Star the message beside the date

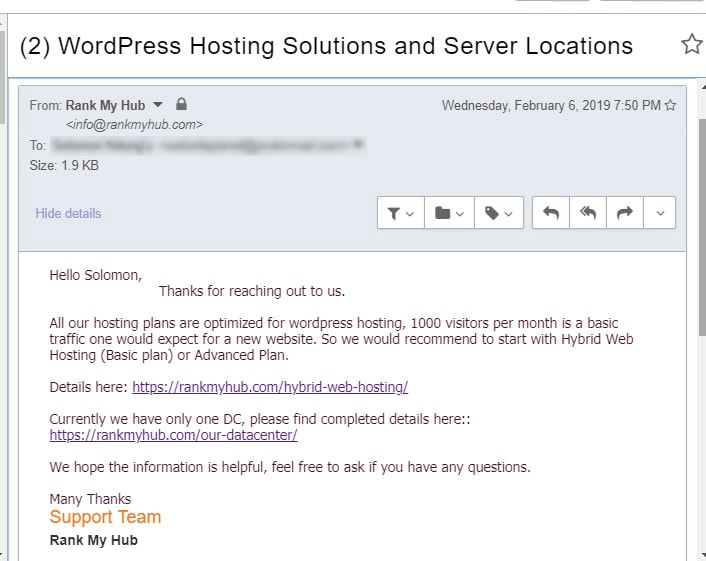[670, 105]
